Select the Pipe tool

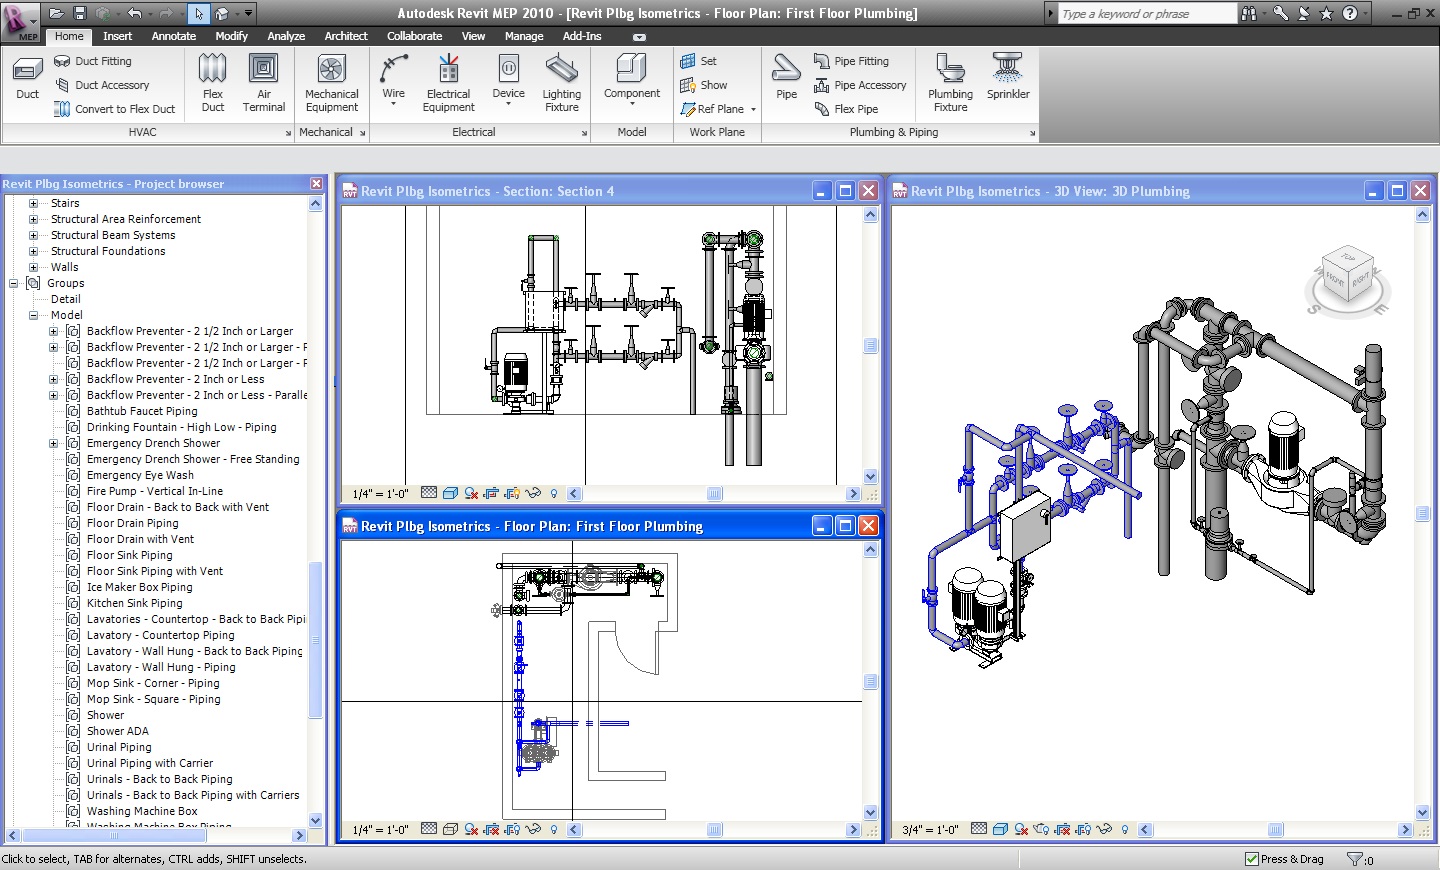(x=787, y=78)
